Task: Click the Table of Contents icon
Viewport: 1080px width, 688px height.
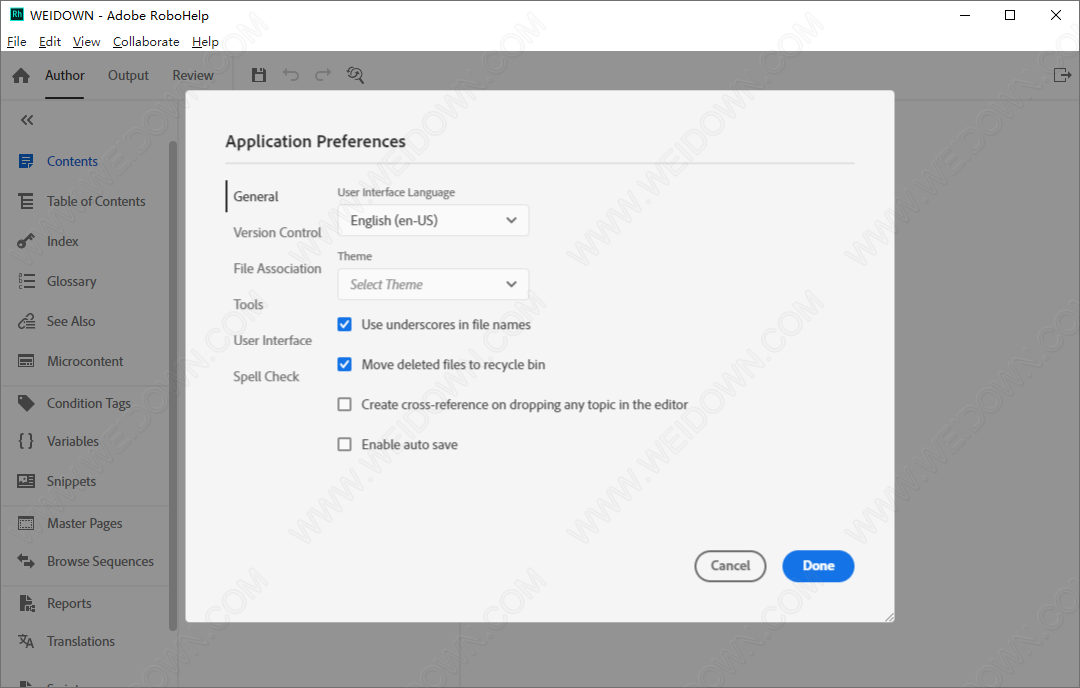Action: pyautogui.click(x=26, y=201)
